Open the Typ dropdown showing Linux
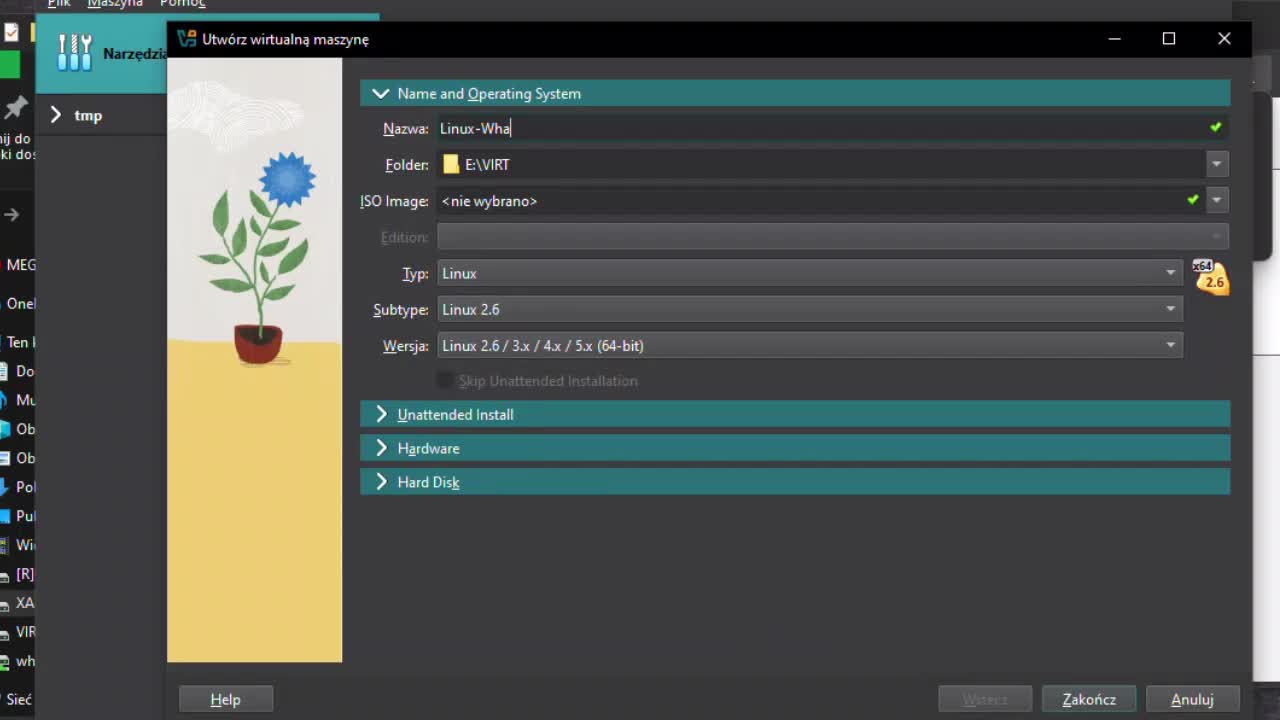 810,273
